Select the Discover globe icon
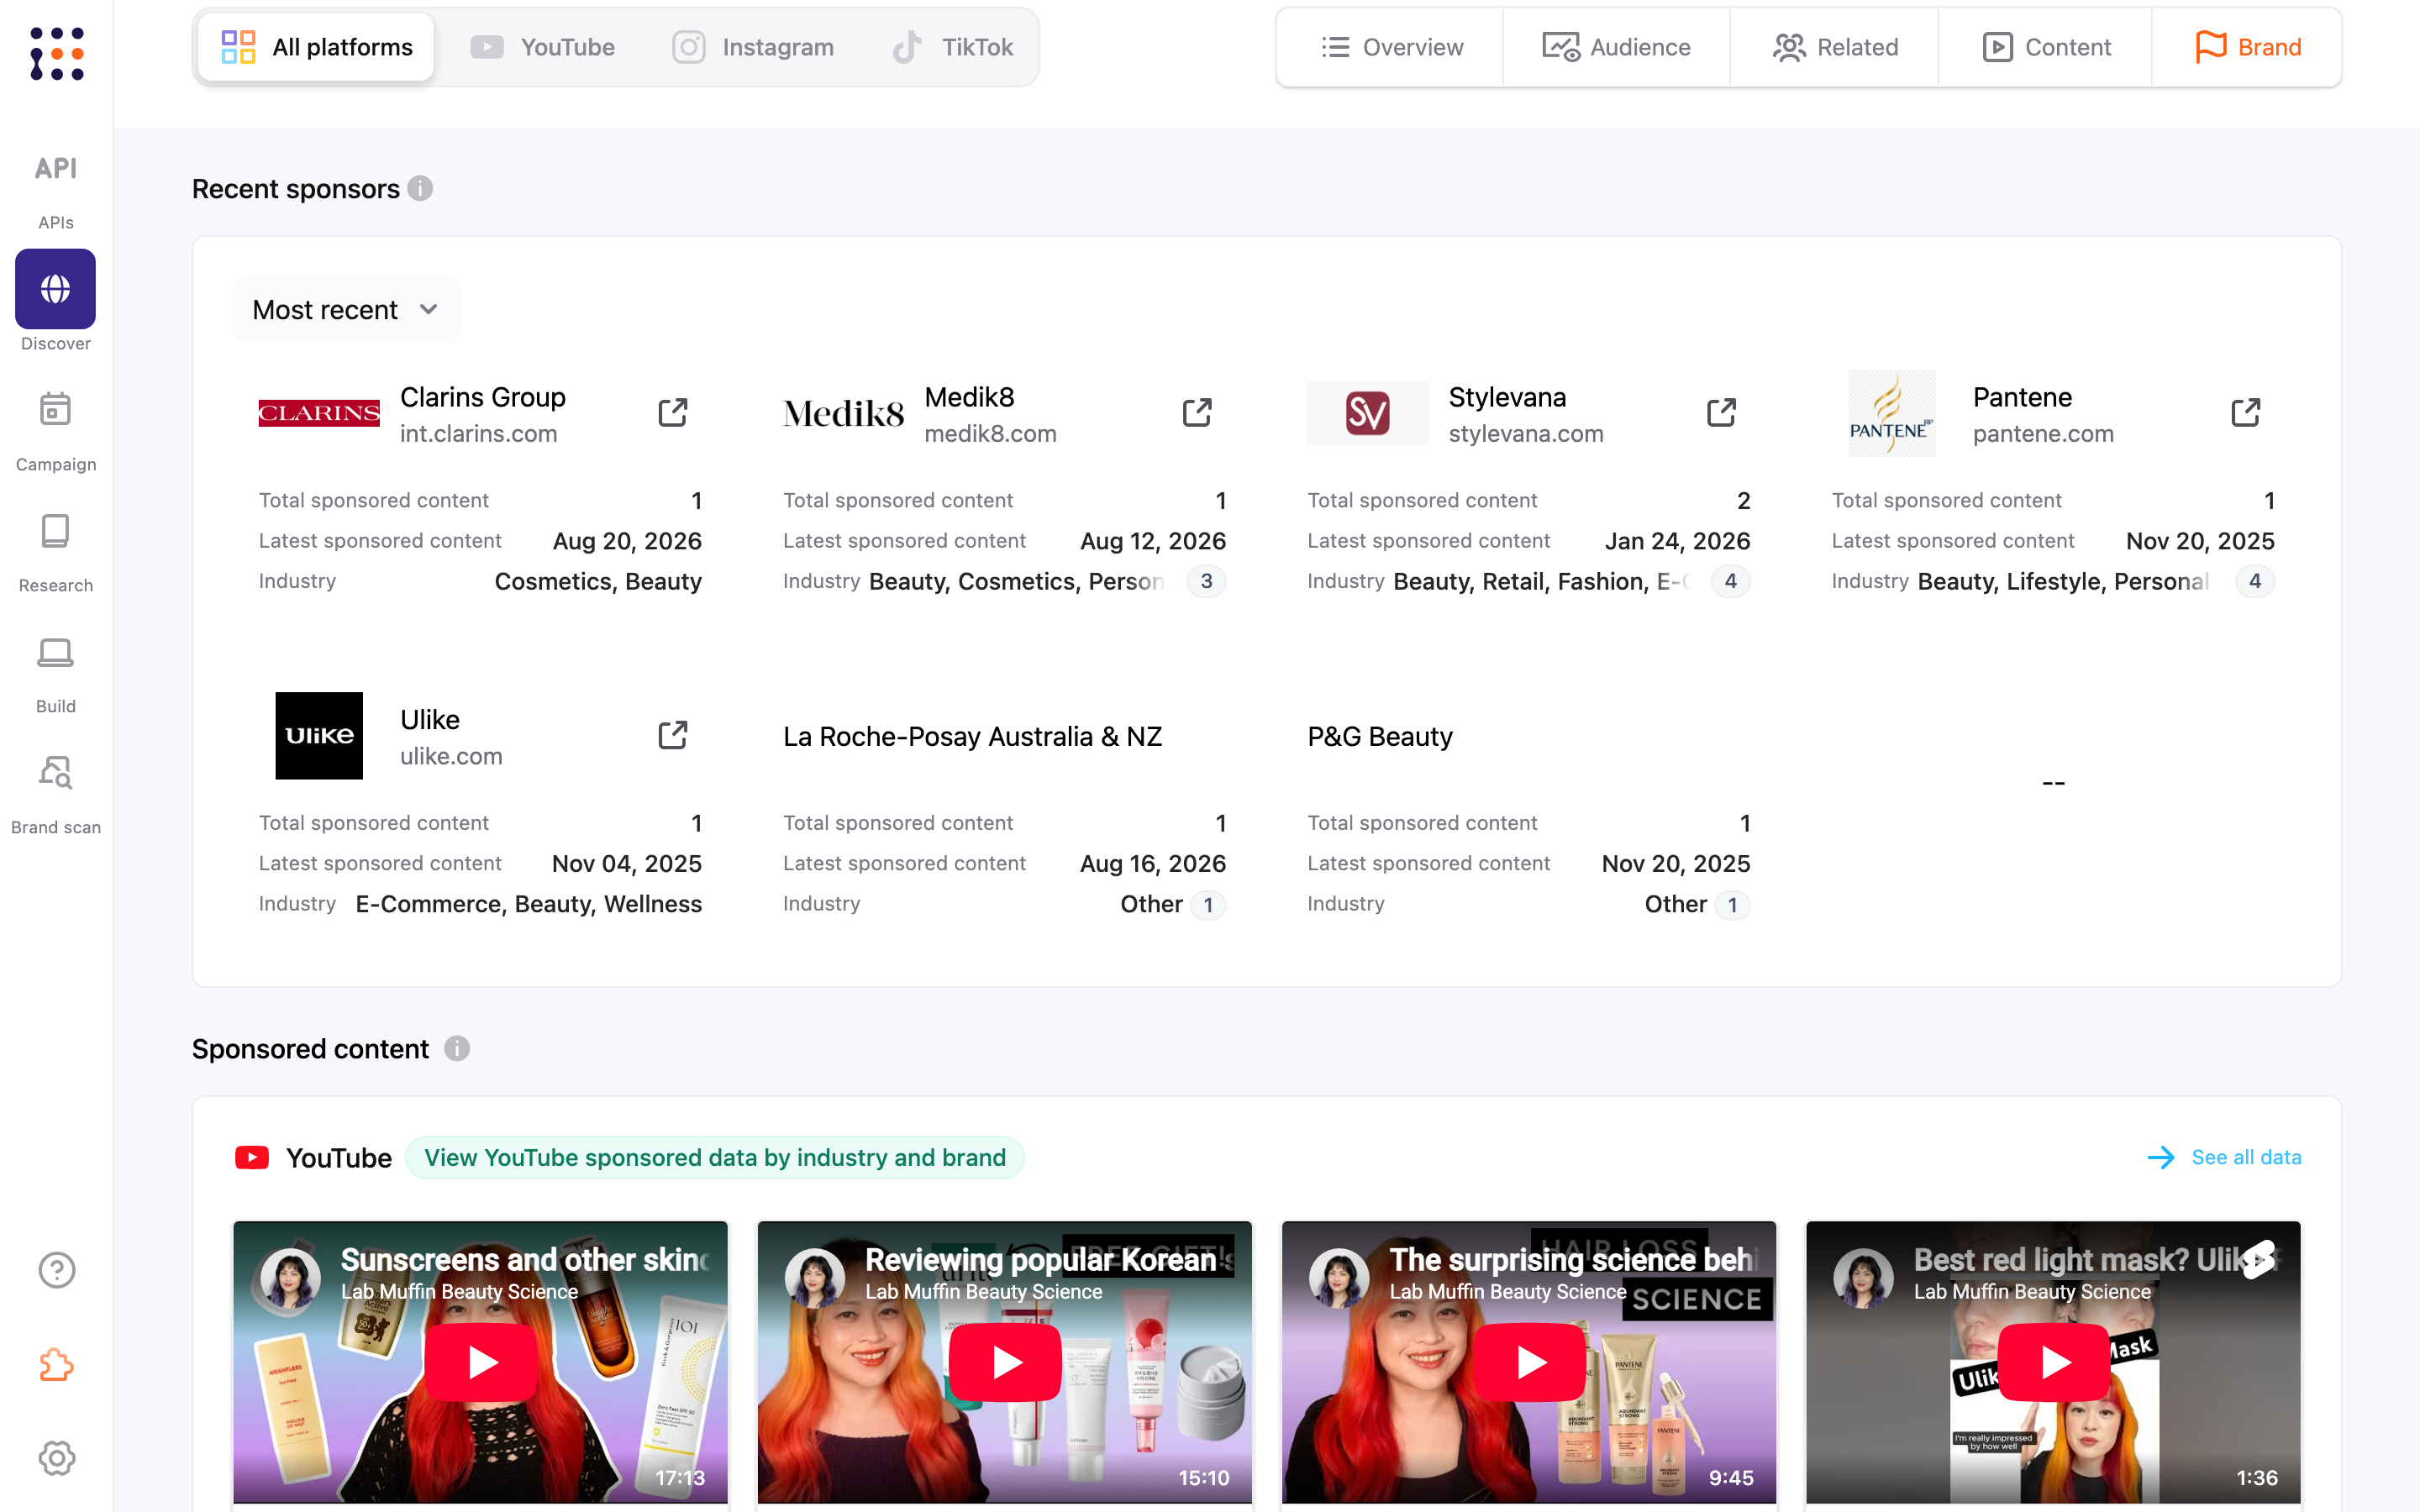 tap(56, 289)
